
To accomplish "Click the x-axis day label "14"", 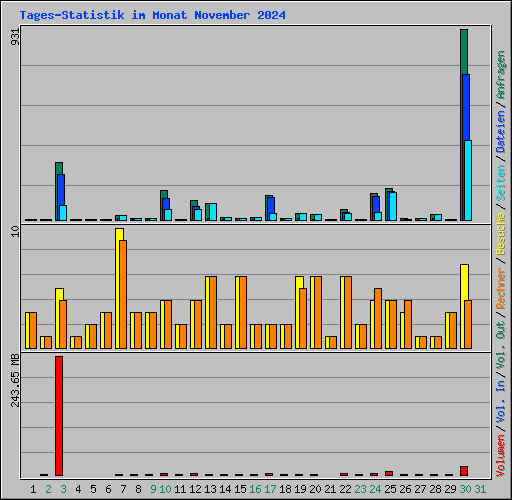I will pos(225,489).
